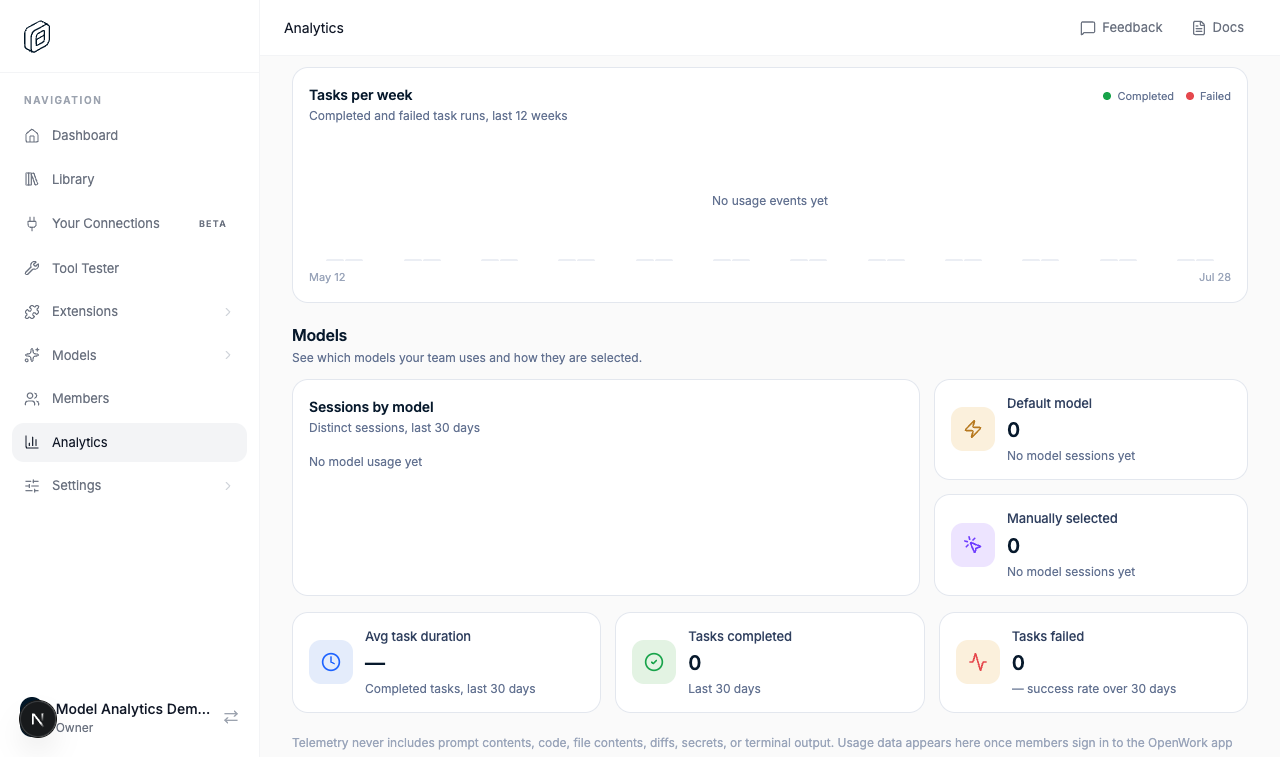Open Dashboard via the home icon

[x=32, y=136]
